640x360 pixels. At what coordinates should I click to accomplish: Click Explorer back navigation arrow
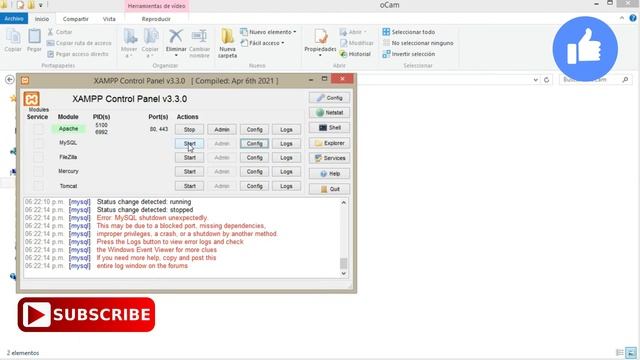tap(10, 80)
